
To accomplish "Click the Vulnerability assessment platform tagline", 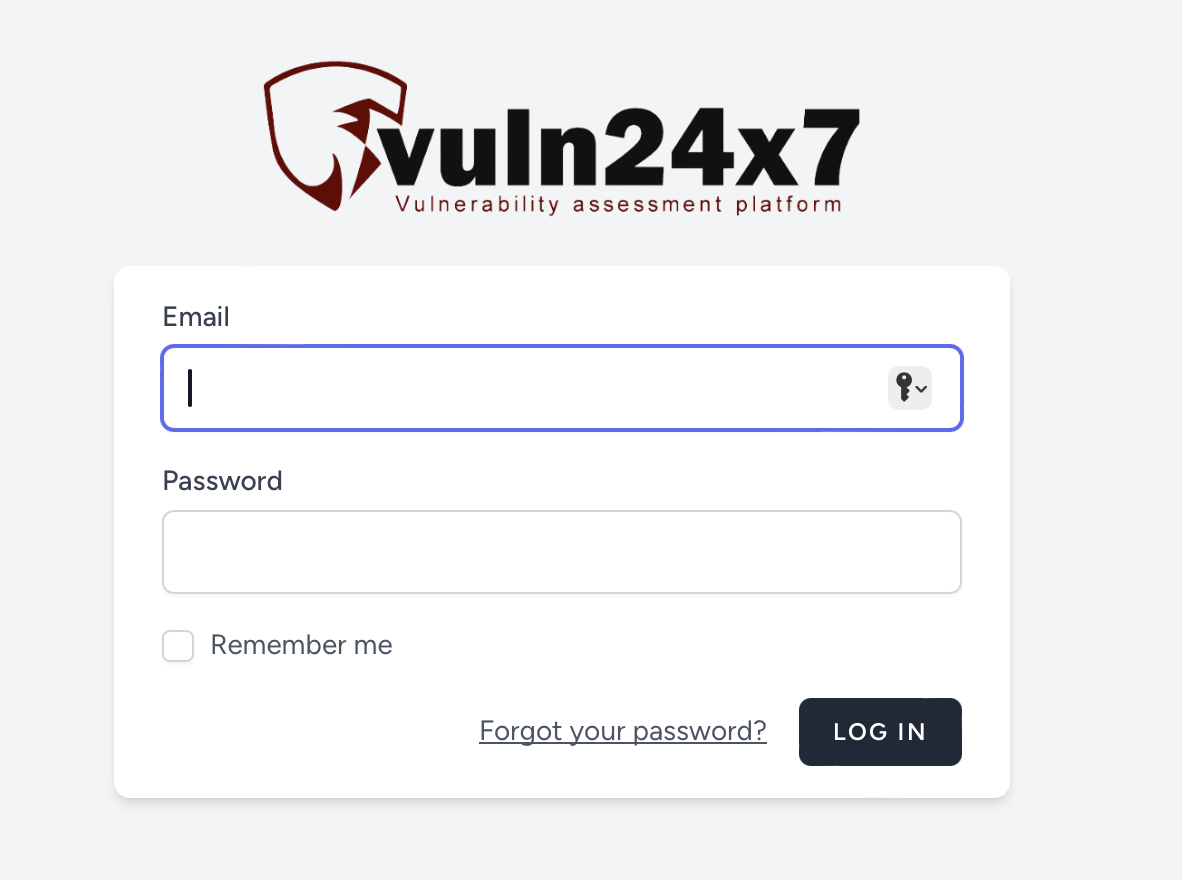I will coord(618,204).
